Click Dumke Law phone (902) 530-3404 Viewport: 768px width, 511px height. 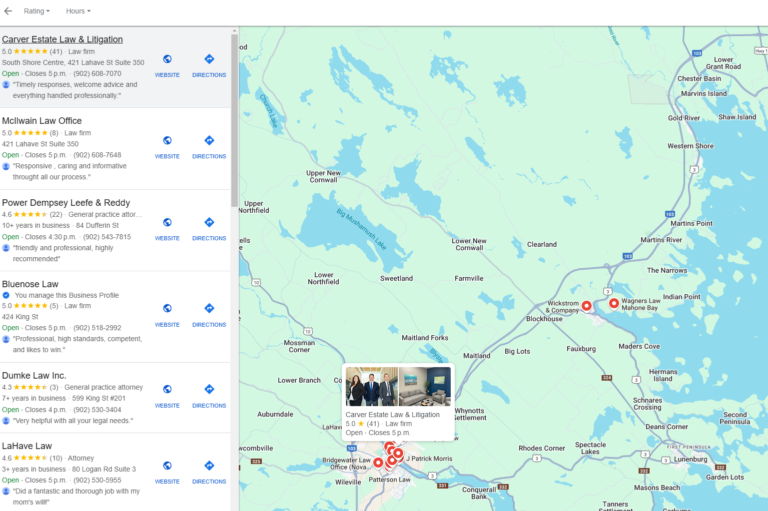coord(97,410)
